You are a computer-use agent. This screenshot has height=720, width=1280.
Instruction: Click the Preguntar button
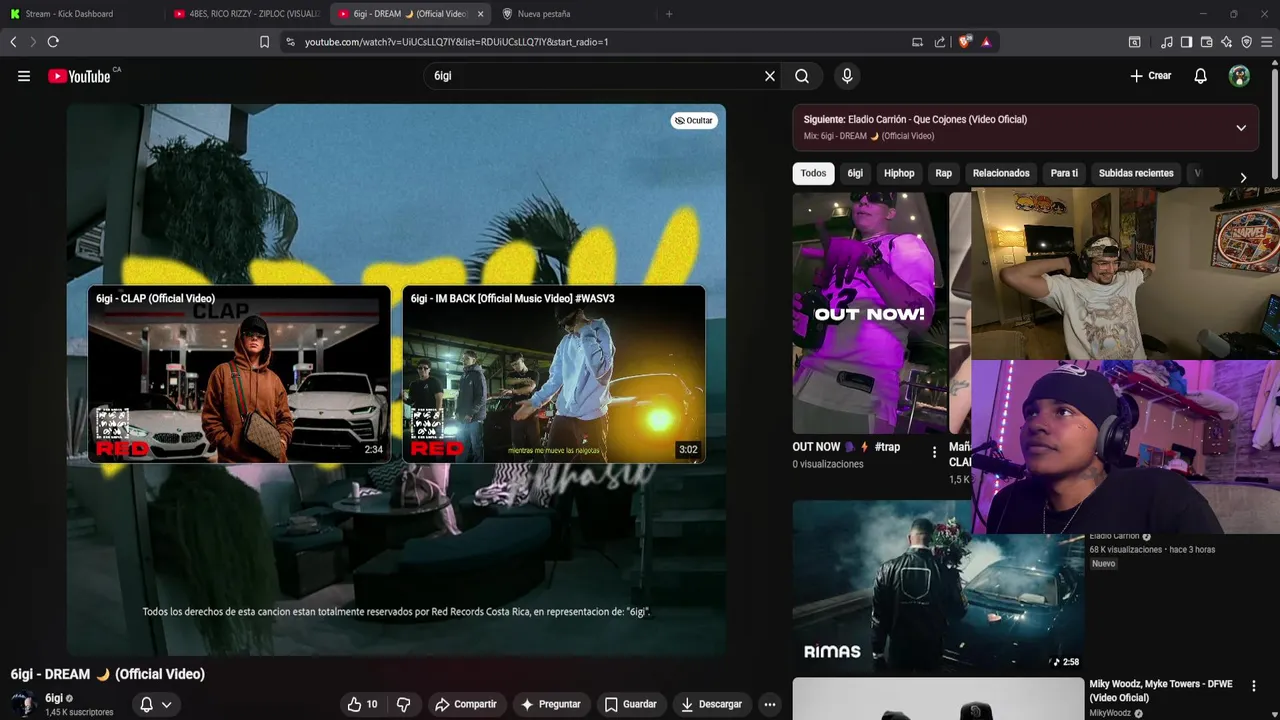point(551,704)
